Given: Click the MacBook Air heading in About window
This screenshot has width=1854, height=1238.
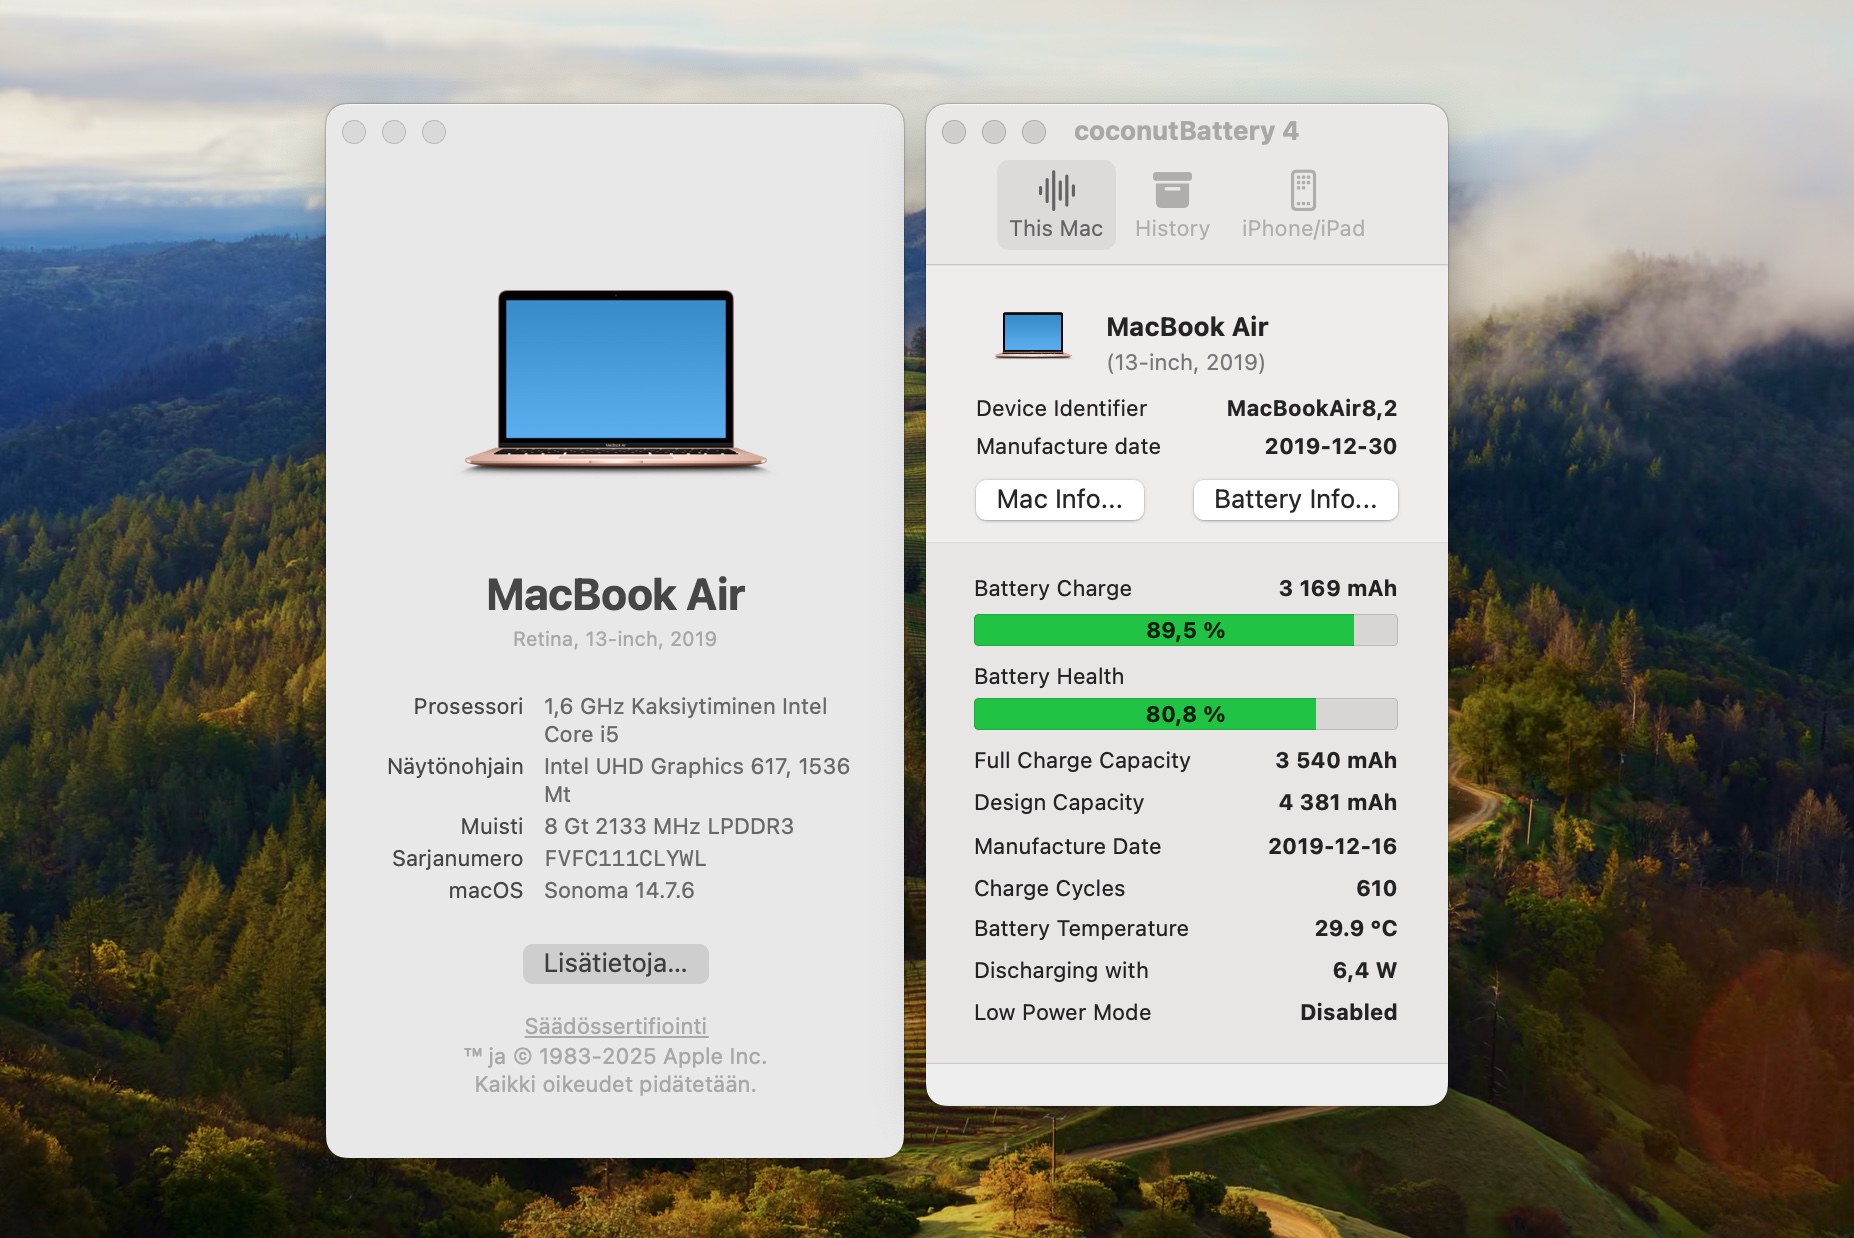Looking at the screenshot, I should (x=616, y=595).
